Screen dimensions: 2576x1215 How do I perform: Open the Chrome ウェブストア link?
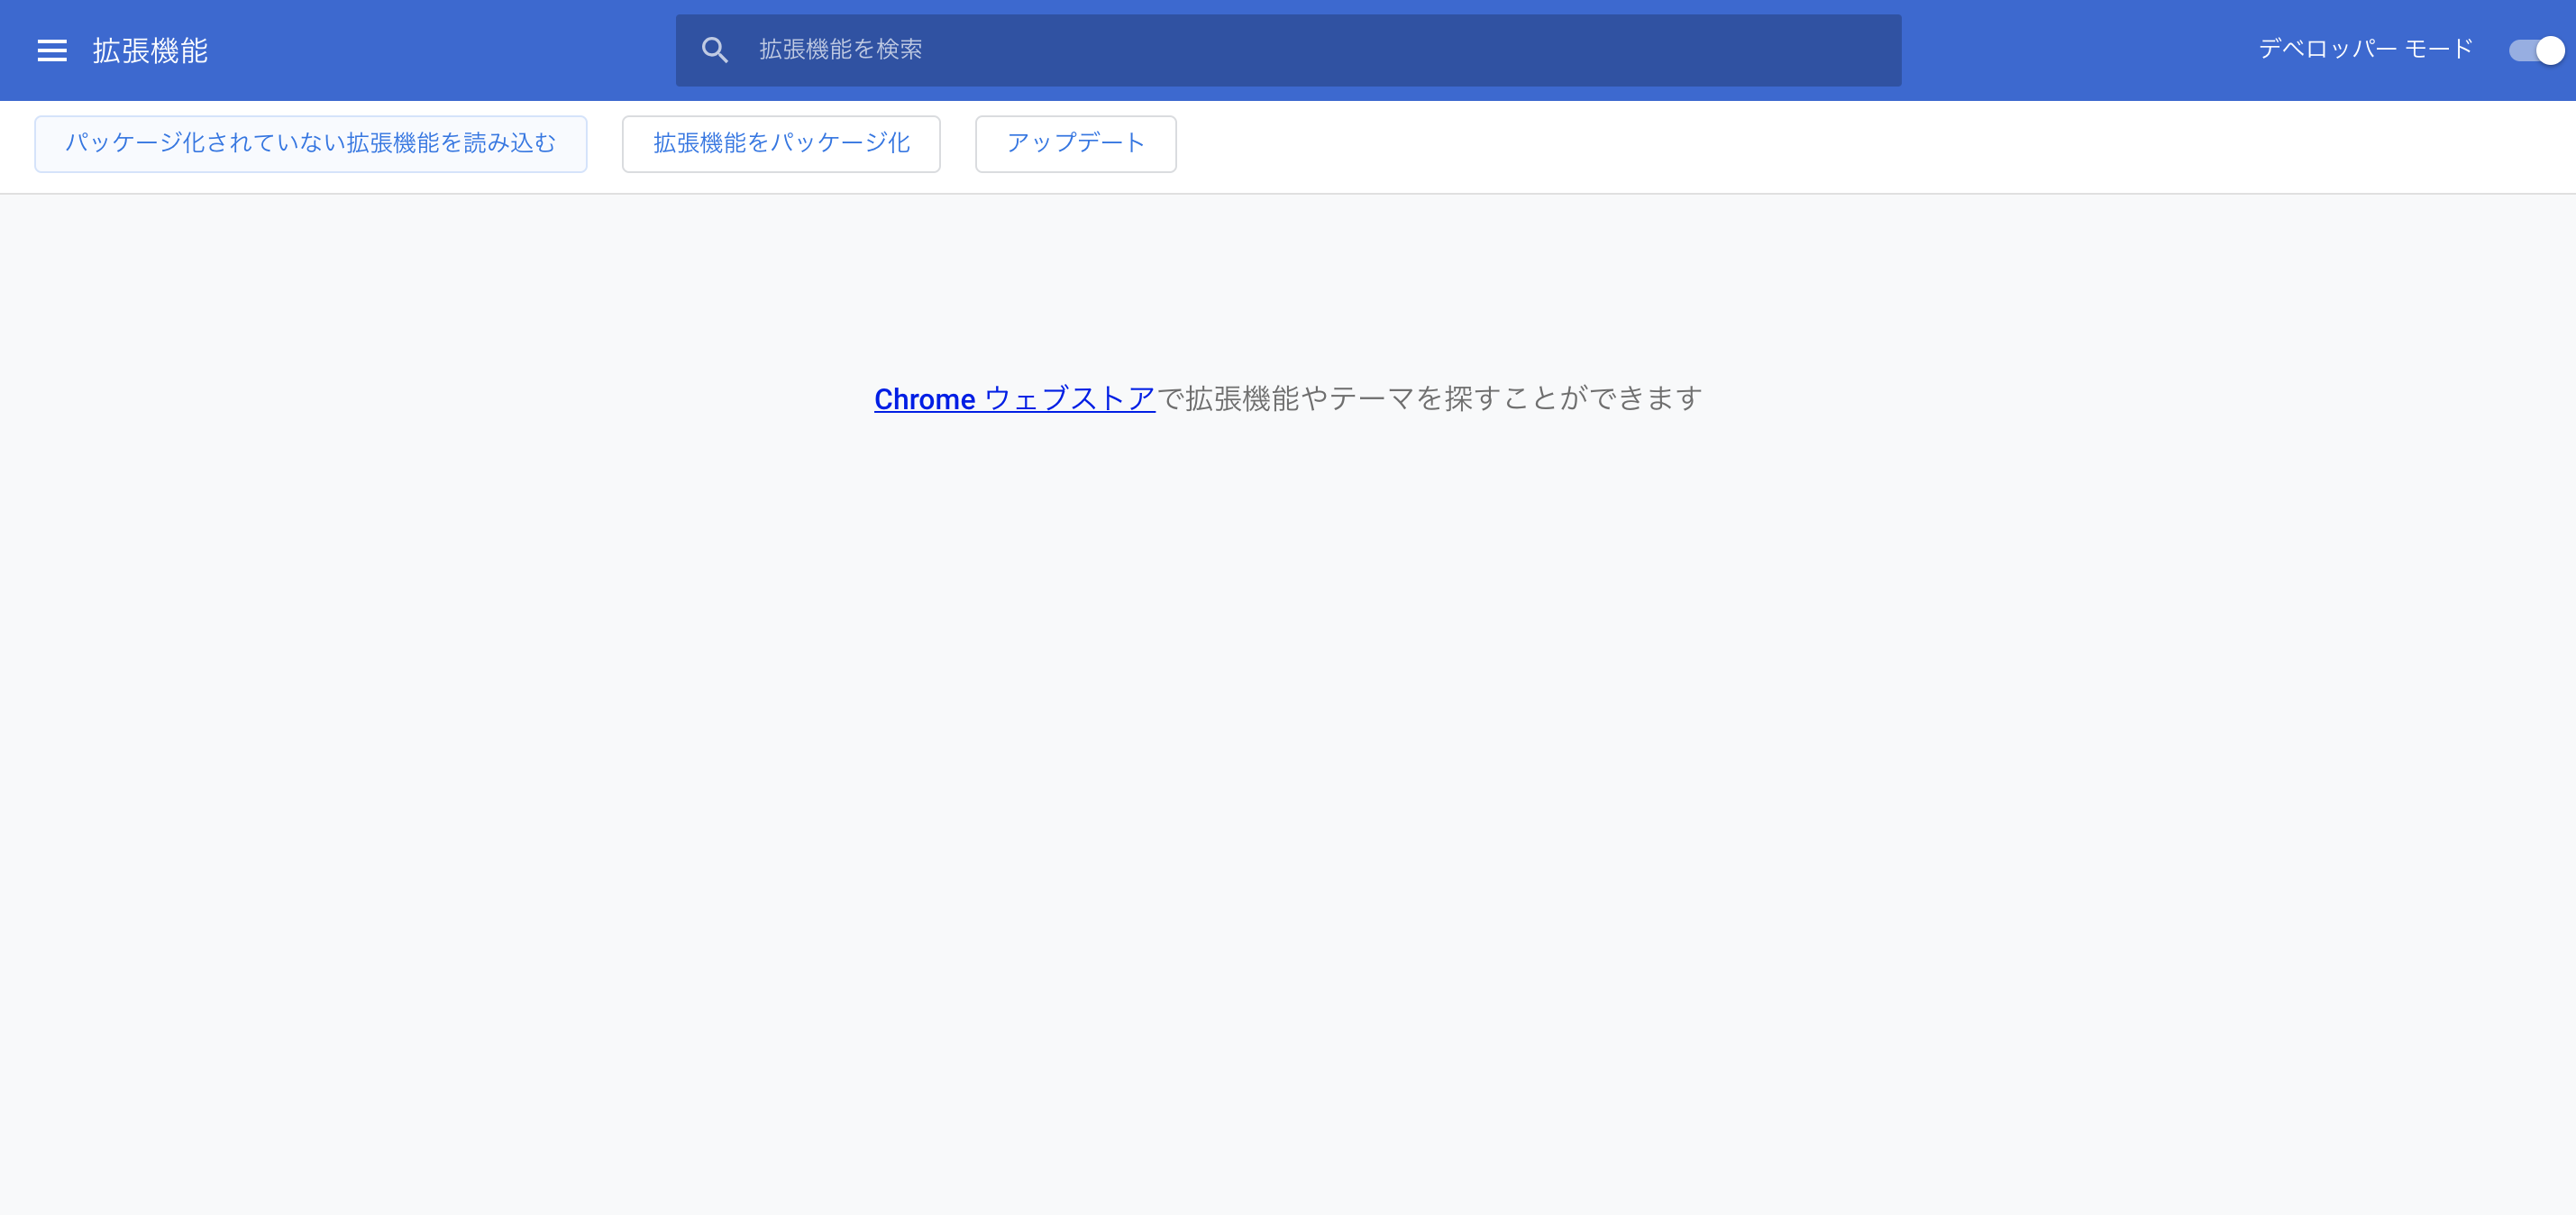click(1014, 398)
